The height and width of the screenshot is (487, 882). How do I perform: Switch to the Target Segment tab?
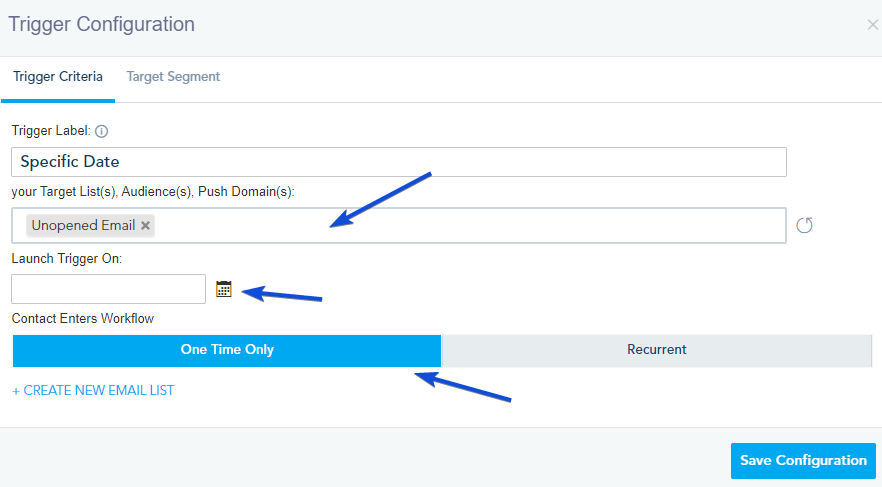(x=173, y=77)
